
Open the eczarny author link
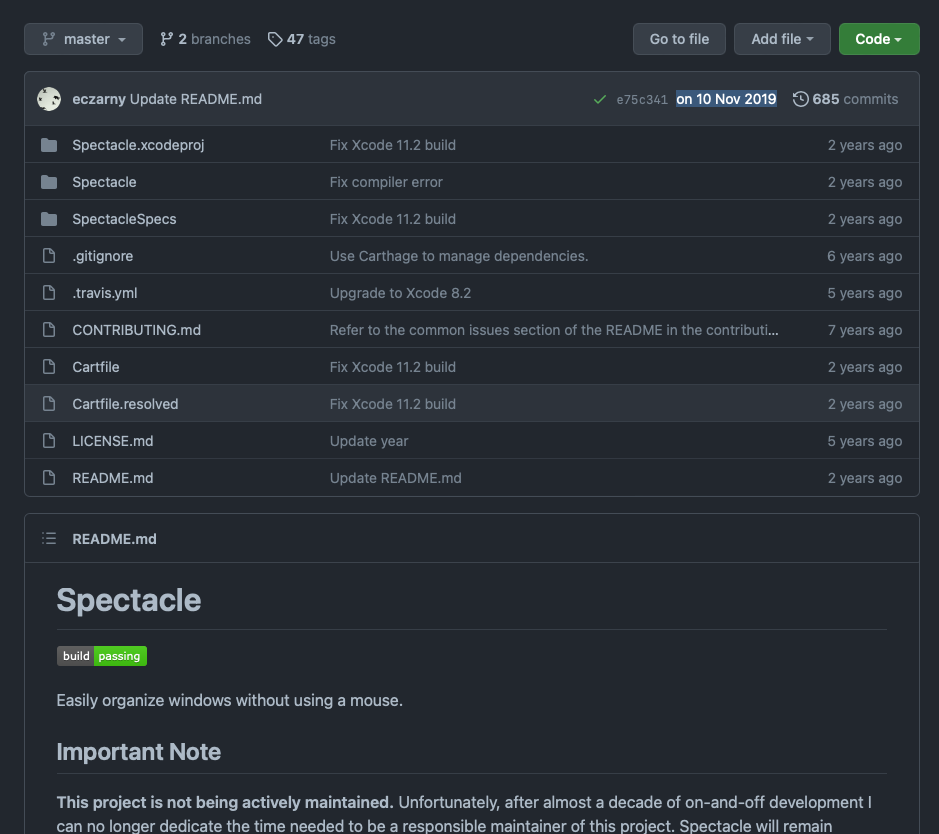coord(99,99)
